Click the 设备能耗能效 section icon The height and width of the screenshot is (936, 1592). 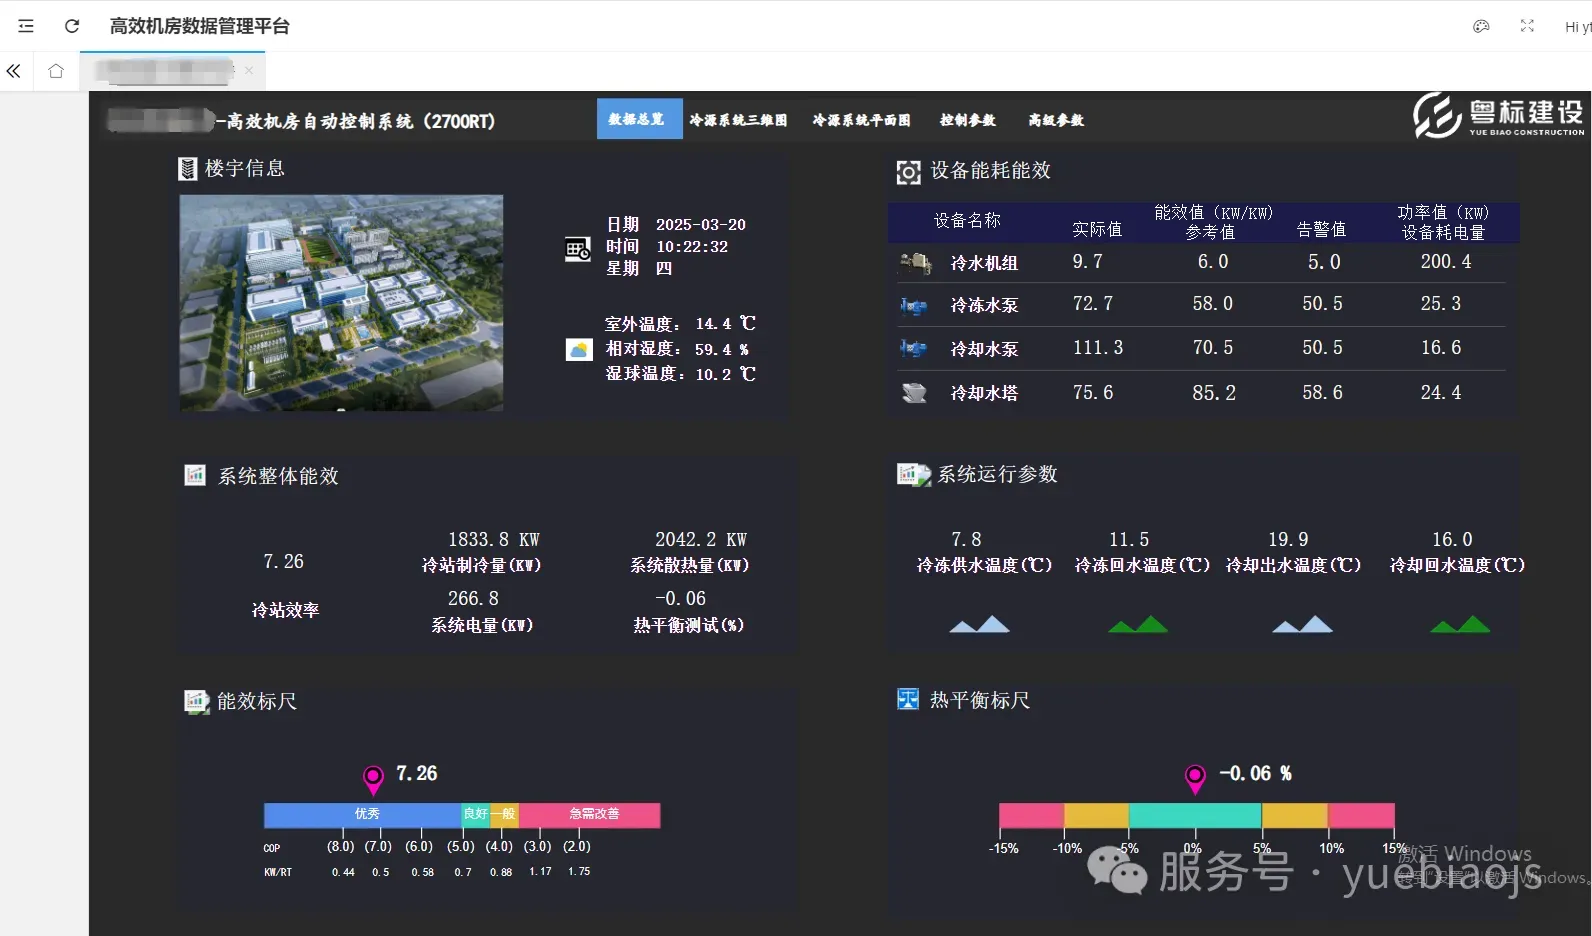point(908,172)
